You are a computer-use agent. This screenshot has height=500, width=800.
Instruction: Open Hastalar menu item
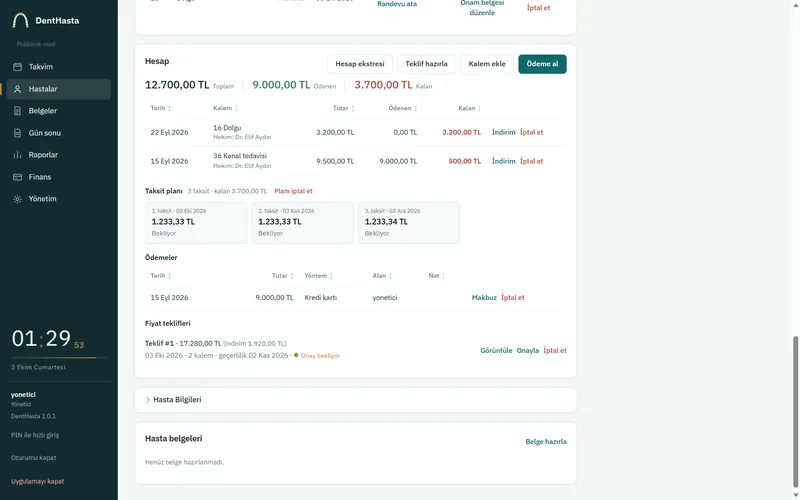[x=59, y=89]
